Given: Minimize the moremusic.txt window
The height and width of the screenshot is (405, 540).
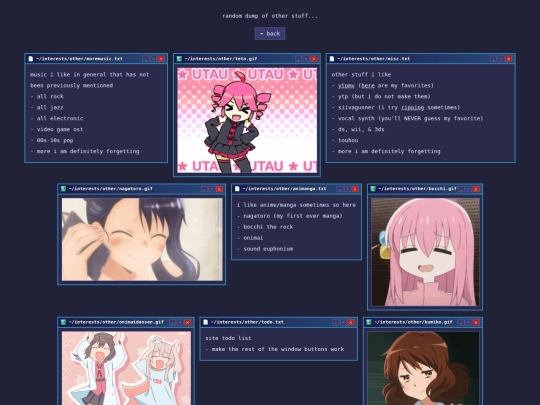Looking at the screenshot, I should (x=146, y=59).
